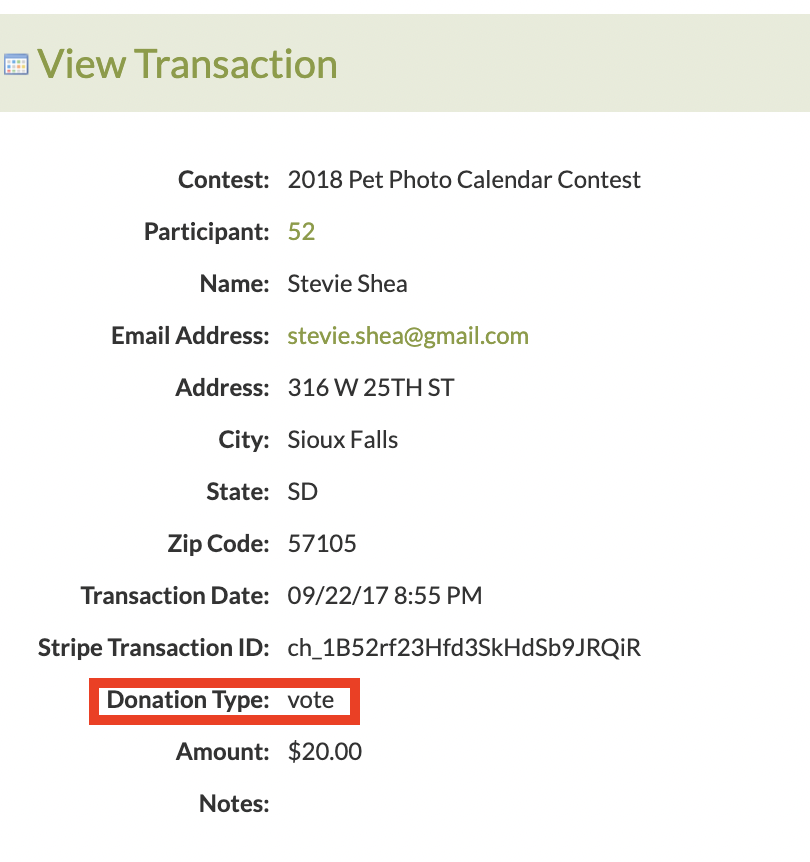Click the transaction date 09/22/17 8:55 PM
Viewport: 810px width, 862px height.
click(x=385, y=595)
